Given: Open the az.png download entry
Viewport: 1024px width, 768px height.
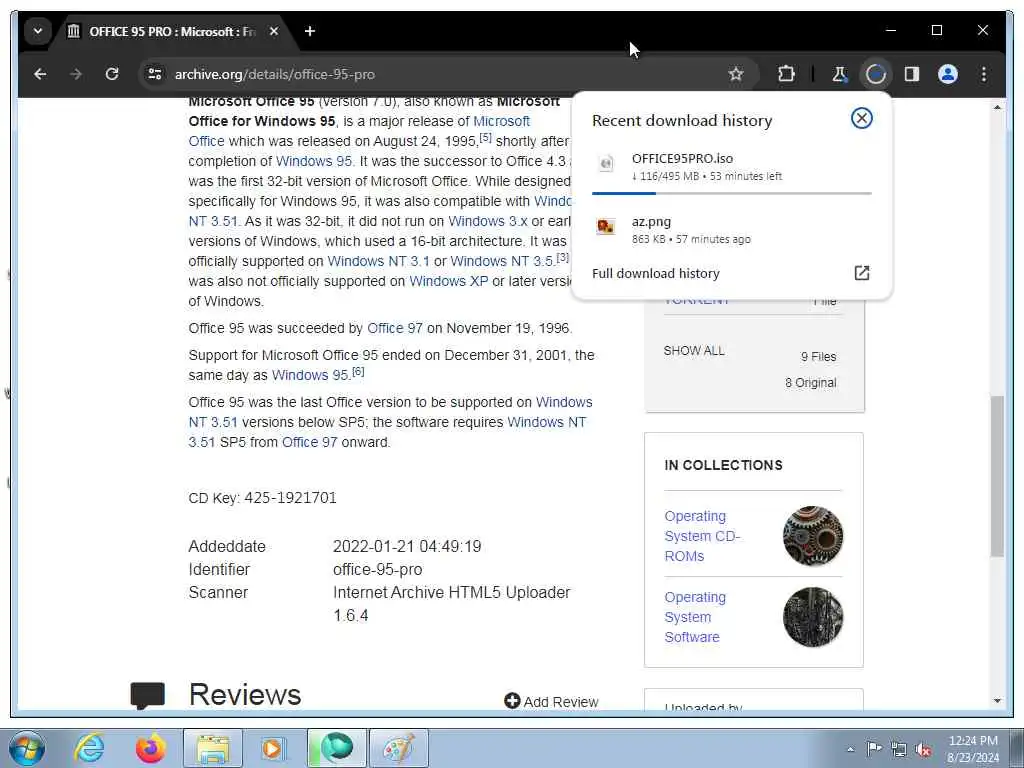Looking at the screenshot, I should coord(731,230).
